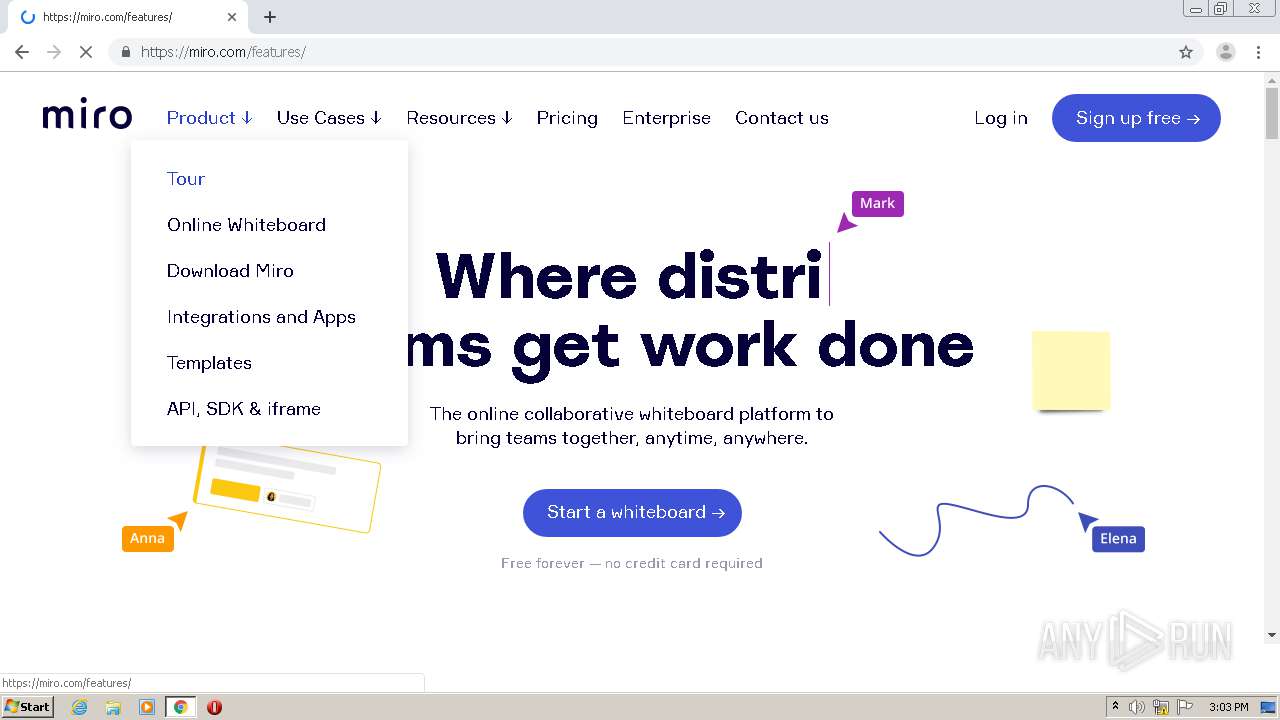This screenshot has width=1280, height=720.
Task: Open a new browser tab
Action: click(270, 17)
